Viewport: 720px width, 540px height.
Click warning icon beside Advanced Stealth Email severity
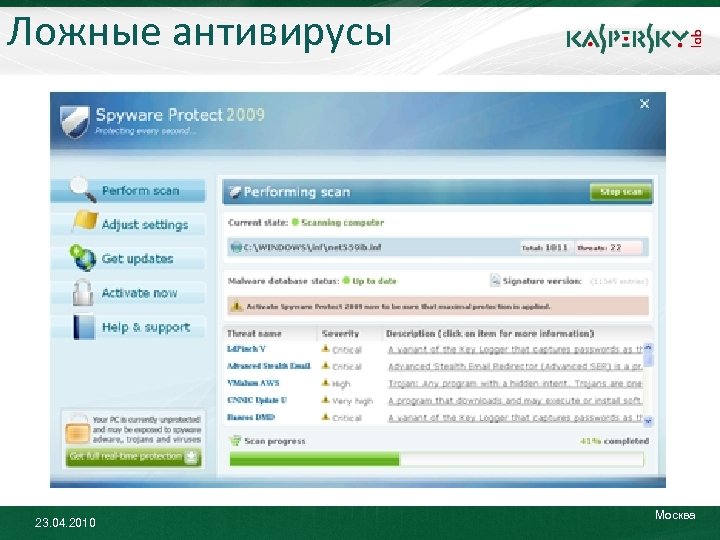[326, 366]
